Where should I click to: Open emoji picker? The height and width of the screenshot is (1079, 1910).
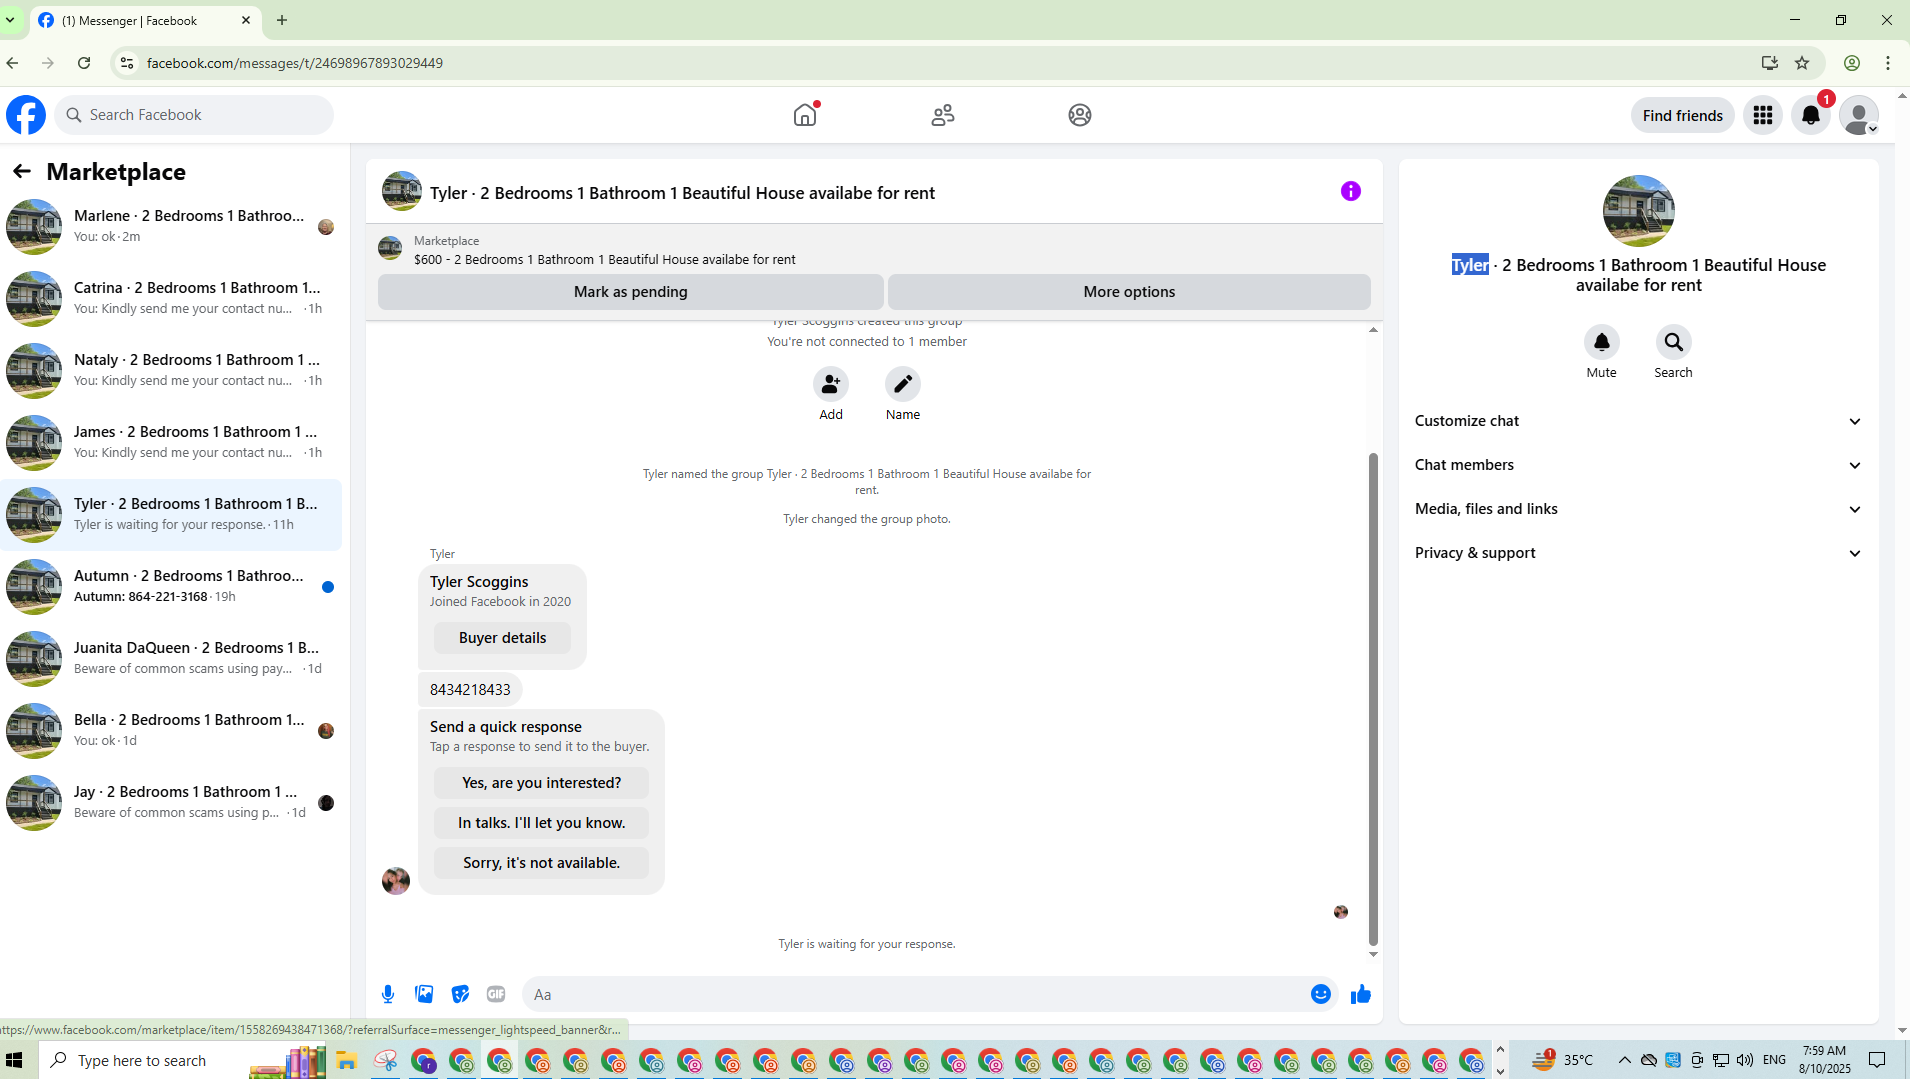(x=1321, y=994)
